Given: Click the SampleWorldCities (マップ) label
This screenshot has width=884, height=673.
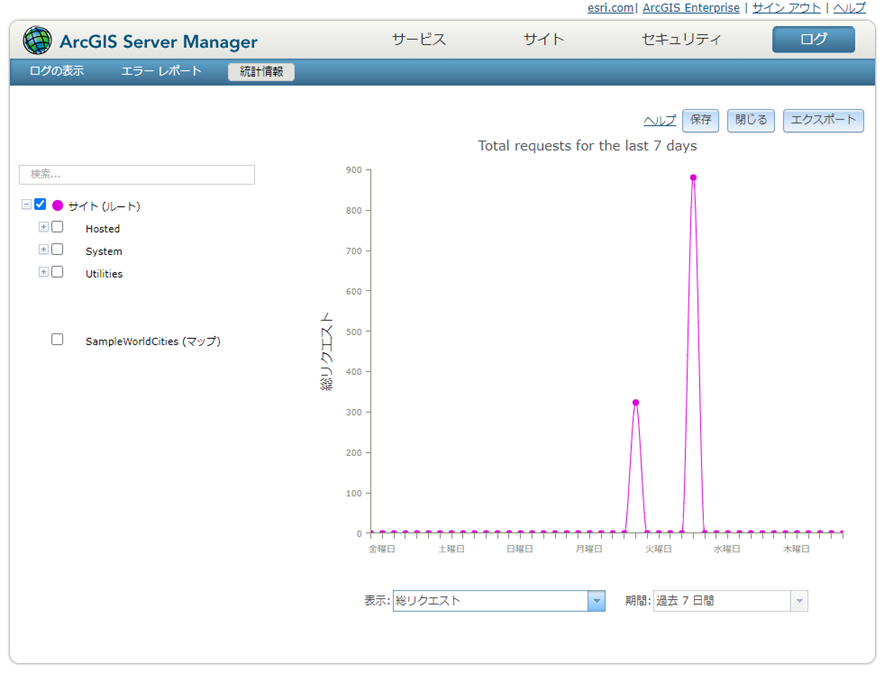Looking at the screenshot, I should [153, 342].
